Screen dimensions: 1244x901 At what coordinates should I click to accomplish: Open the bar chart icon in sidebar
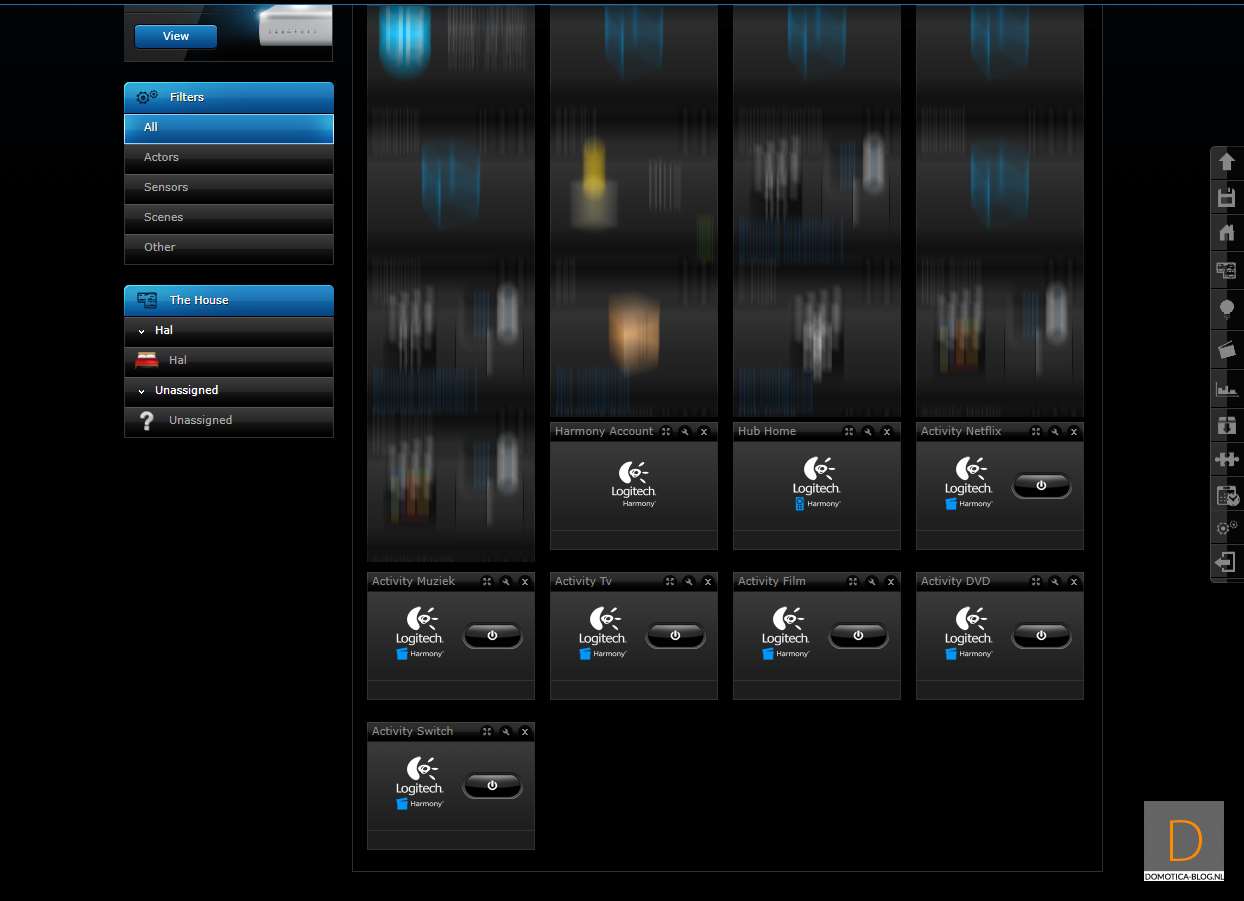tap(1226, 389)
